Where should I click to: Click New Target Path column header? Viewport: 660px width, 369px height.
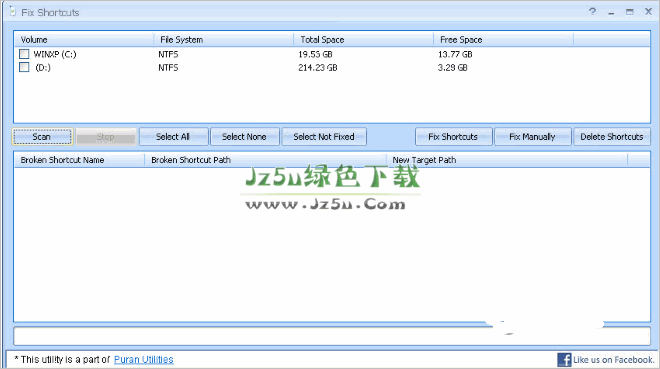click(507, 160)
